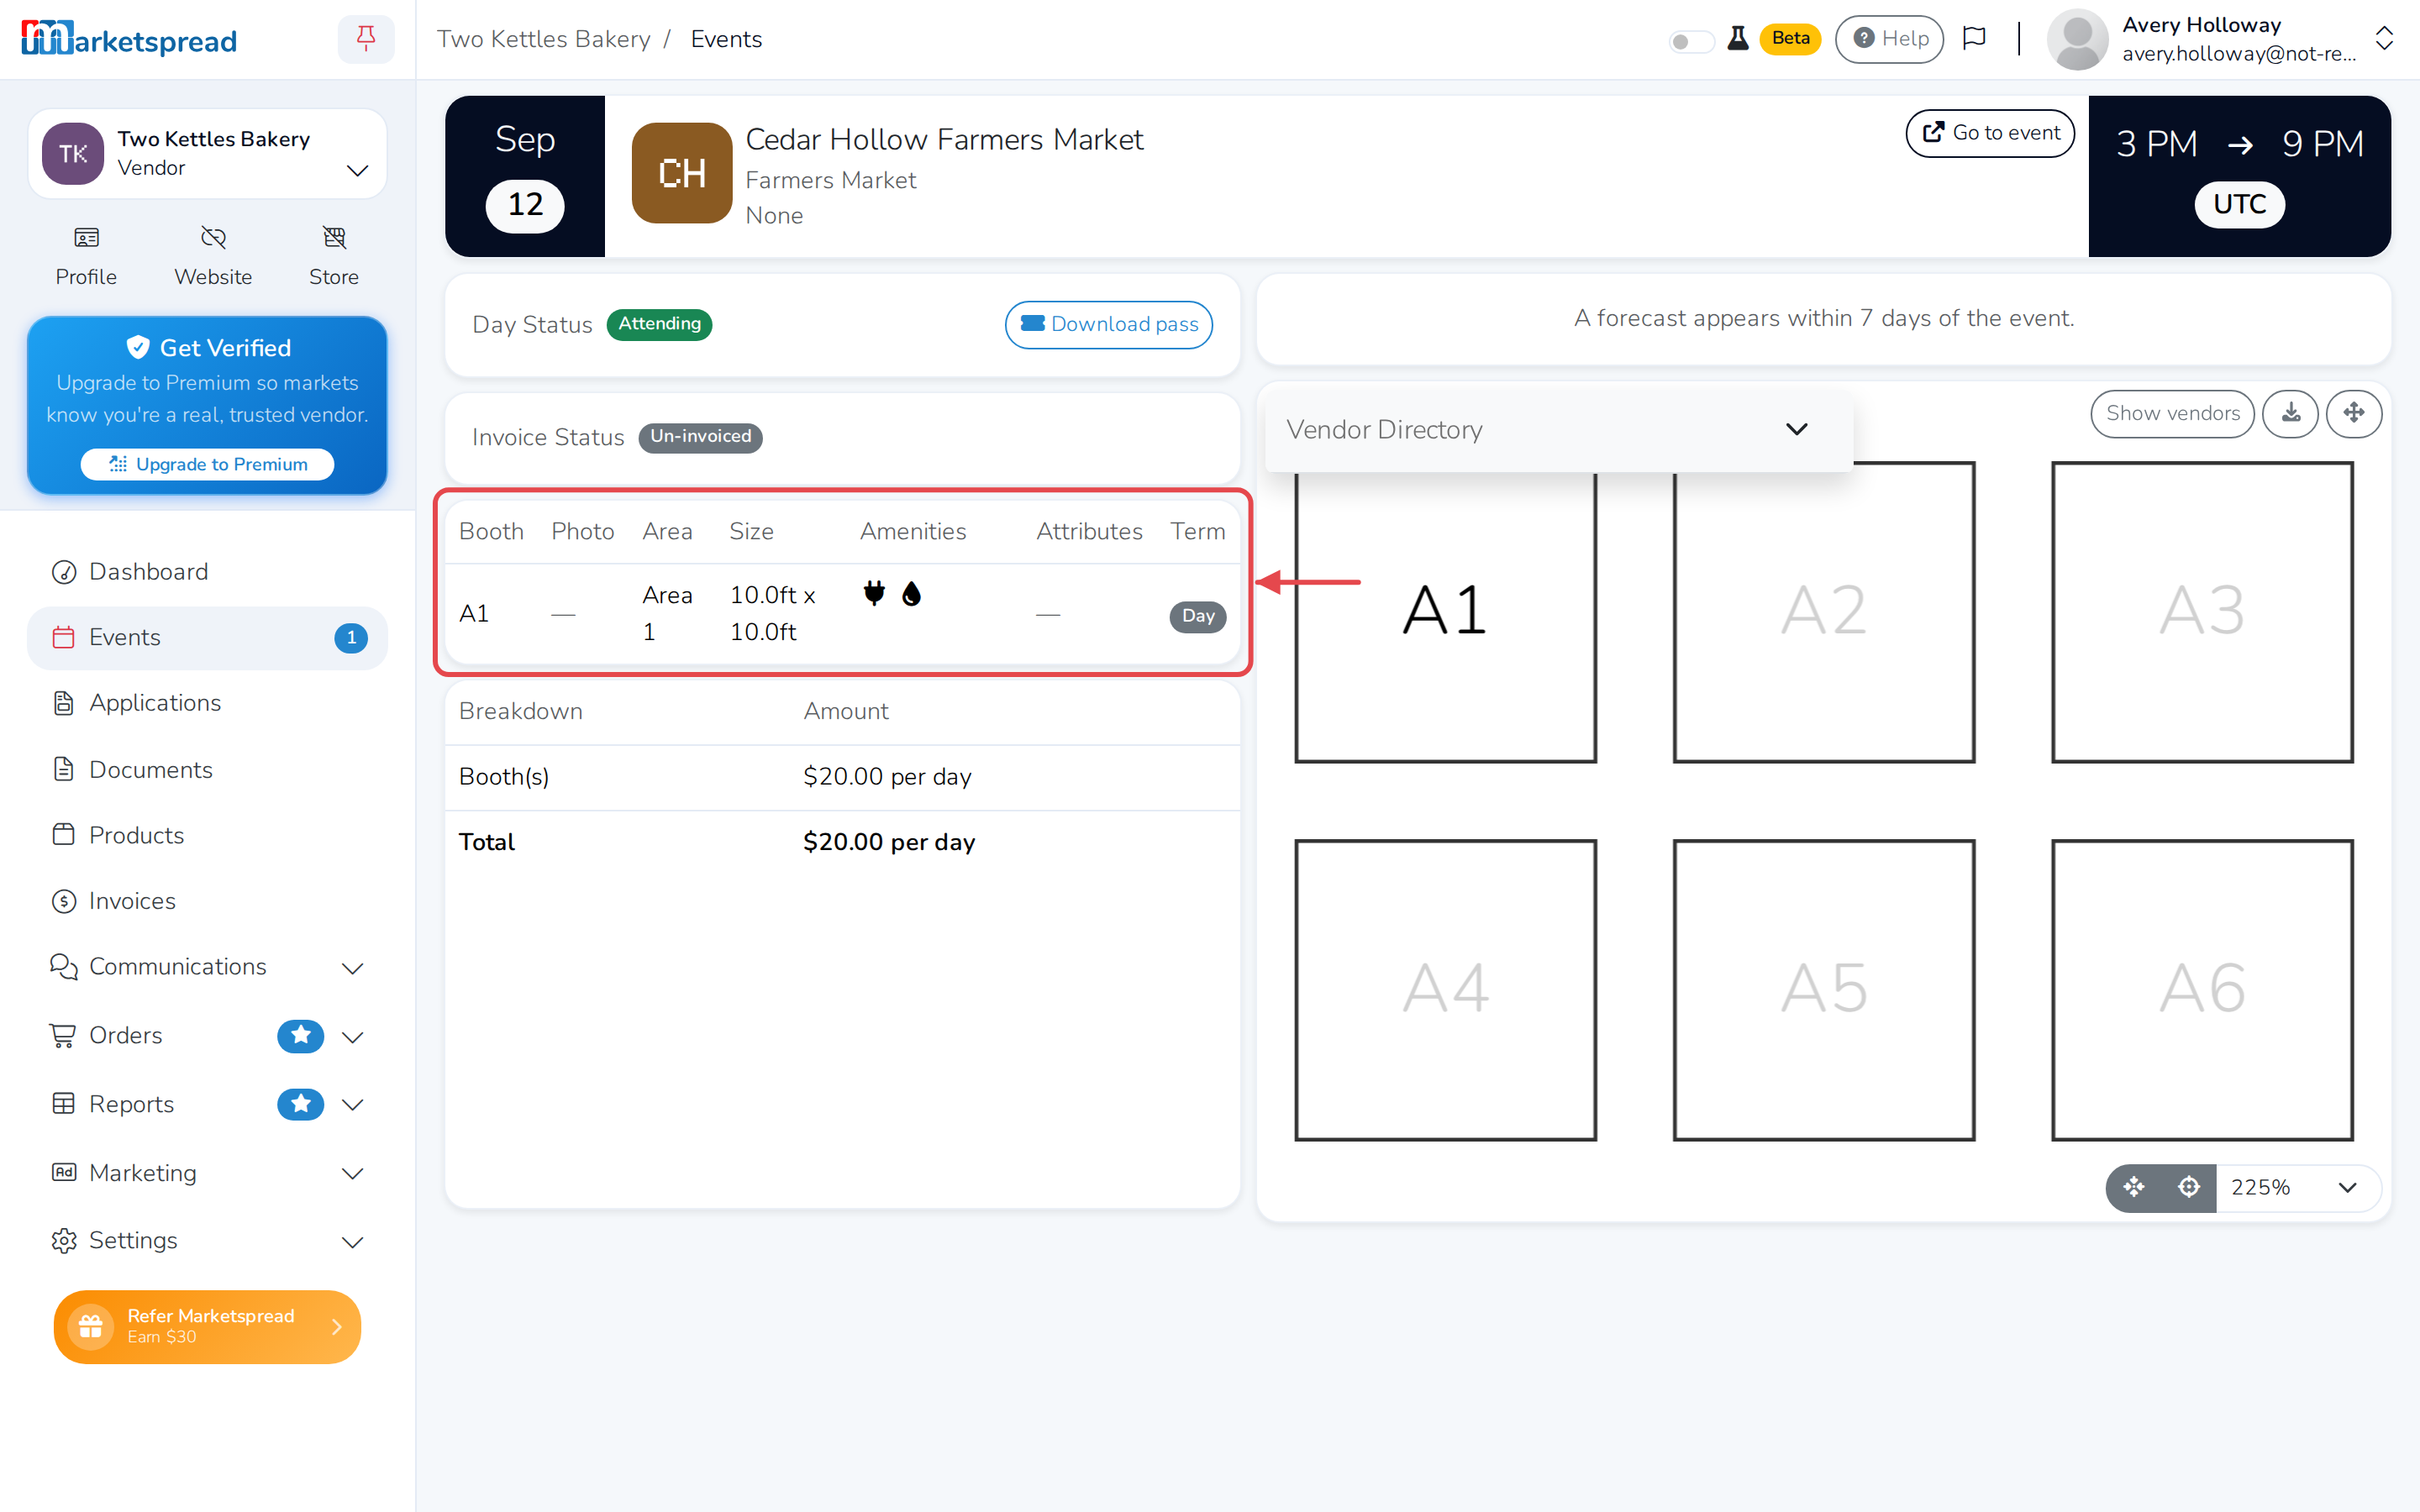The width and height of the screenshot is (2420, 1512).
Task: Click the Orders premium star badge
Action: coord(300,1035)
